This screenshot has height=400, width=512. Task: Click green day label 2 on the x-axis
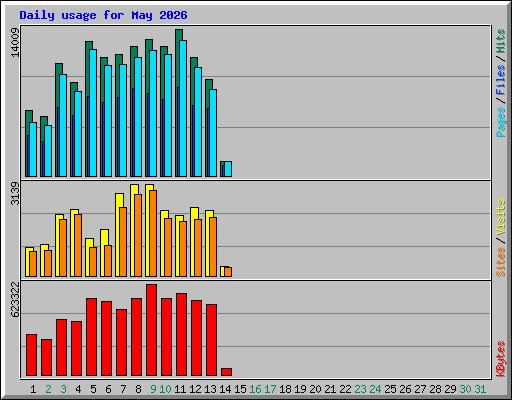coord(48,389)
